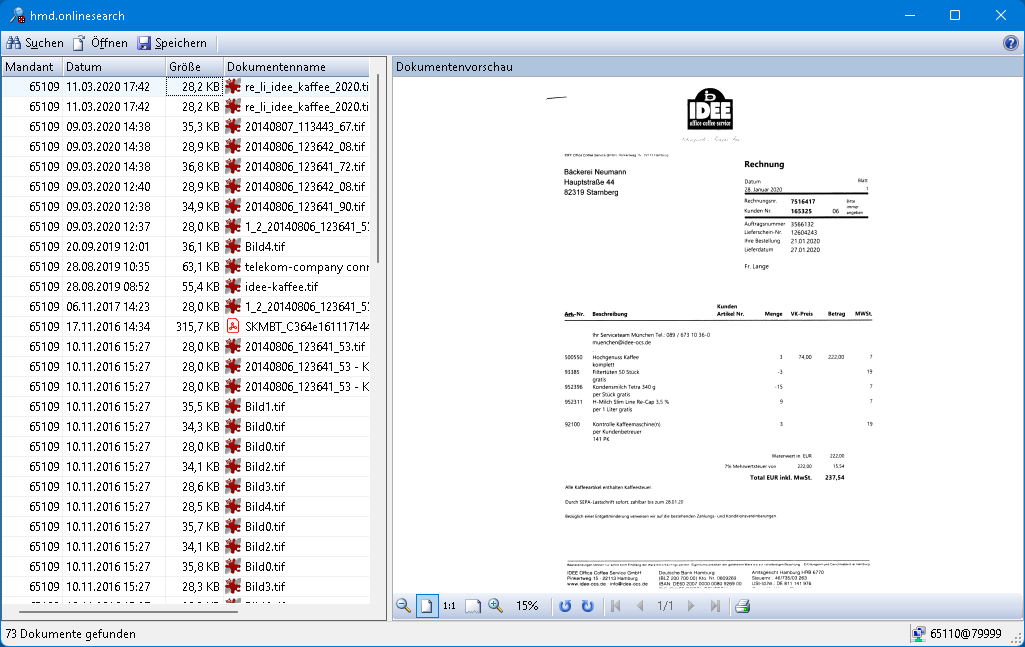The width and height of the screenshot is (1025, 647).
Task: Go to the previous preview page
Action: click(641, 606)
